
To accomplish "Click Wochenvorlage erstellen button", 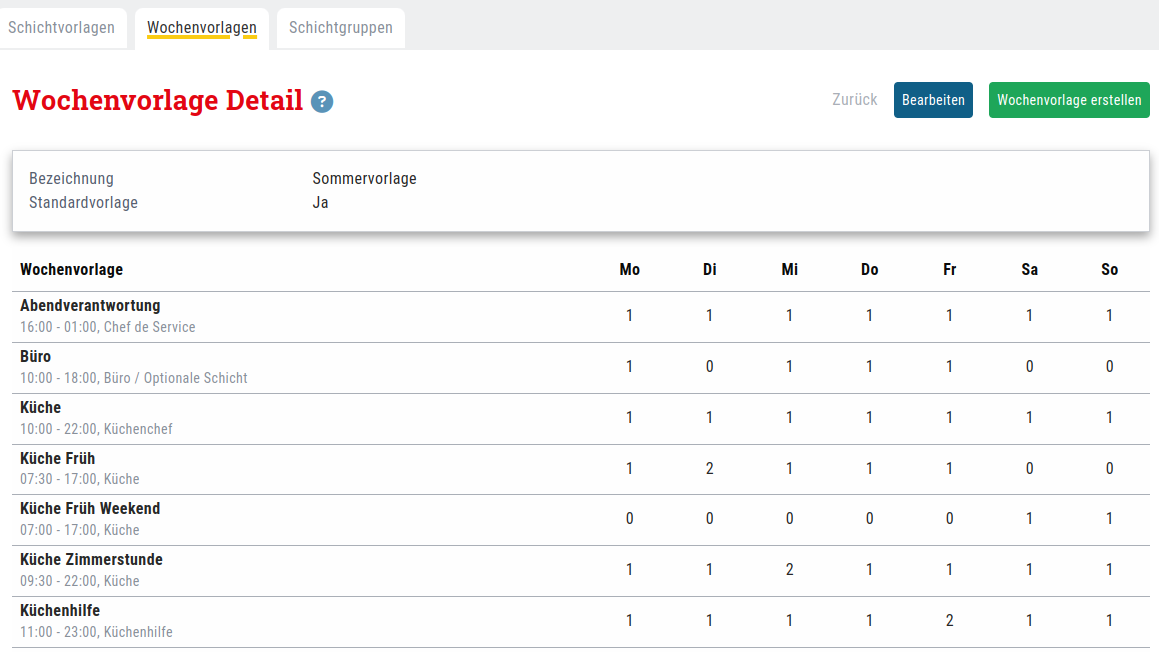I will pos(1069,100).
